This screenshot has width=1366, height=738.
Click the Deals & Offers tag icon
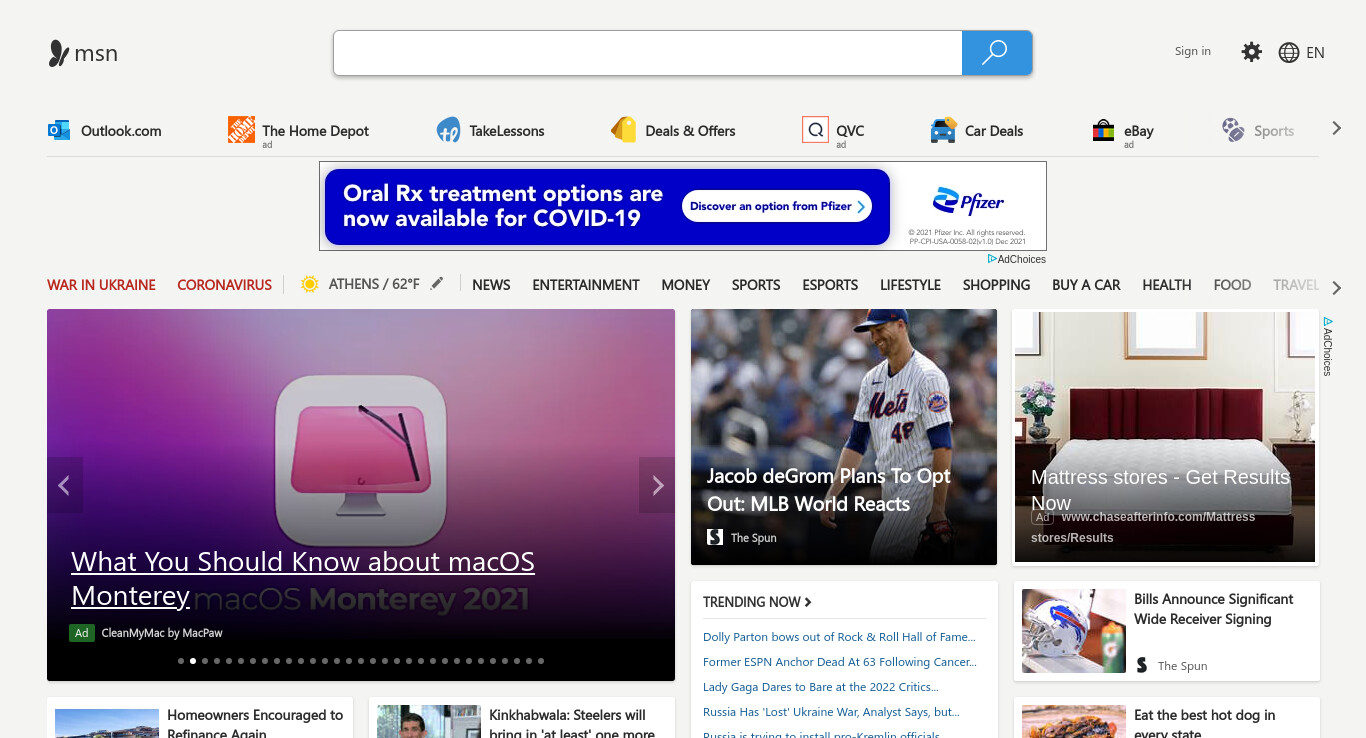tap(624, 130)
